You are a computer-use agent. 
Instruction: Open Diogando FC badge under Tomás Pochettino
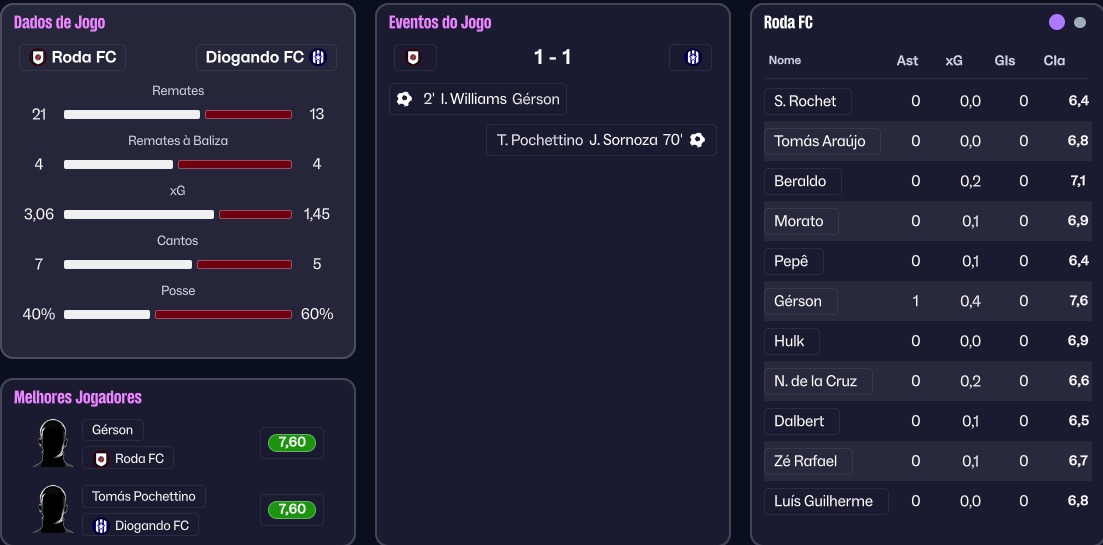[141, 525]
